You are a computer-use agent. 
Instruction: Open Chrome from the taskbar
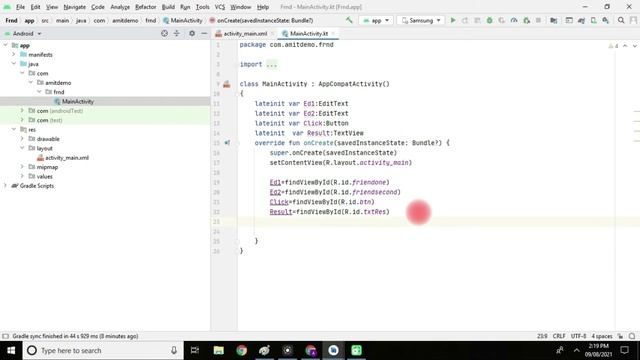click(x=242, y=351)
